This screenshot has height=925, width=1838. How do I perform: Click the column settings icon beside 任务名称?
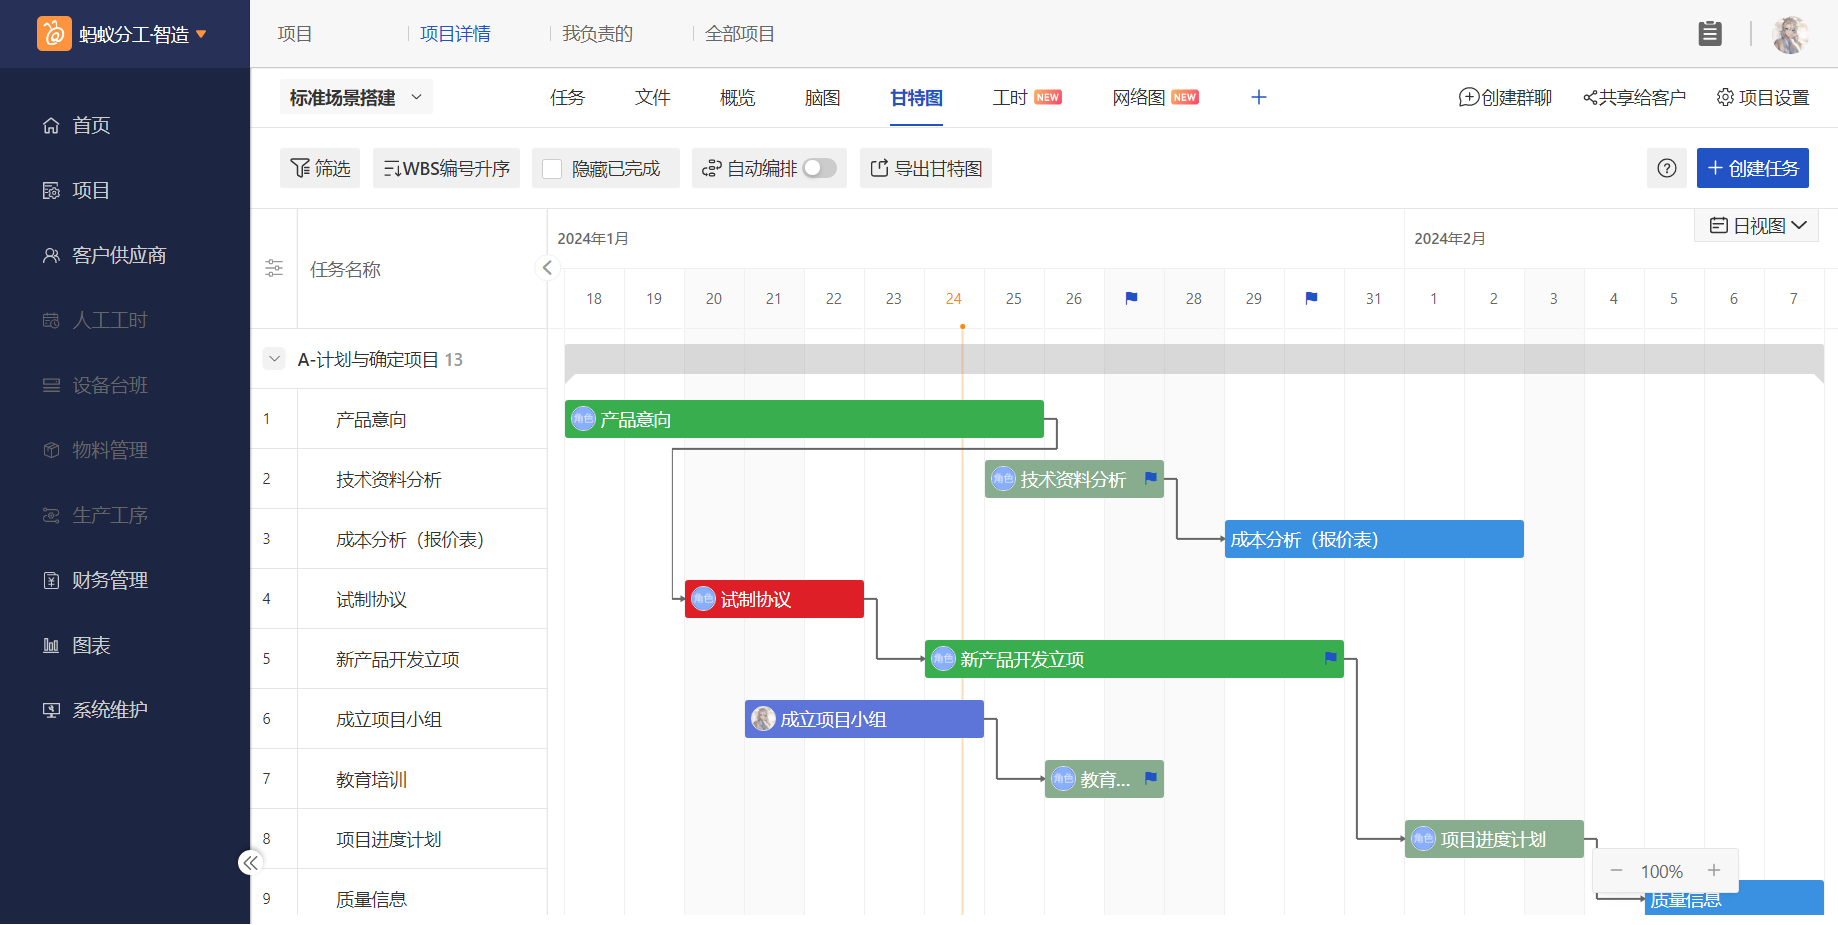coord(274,268)
